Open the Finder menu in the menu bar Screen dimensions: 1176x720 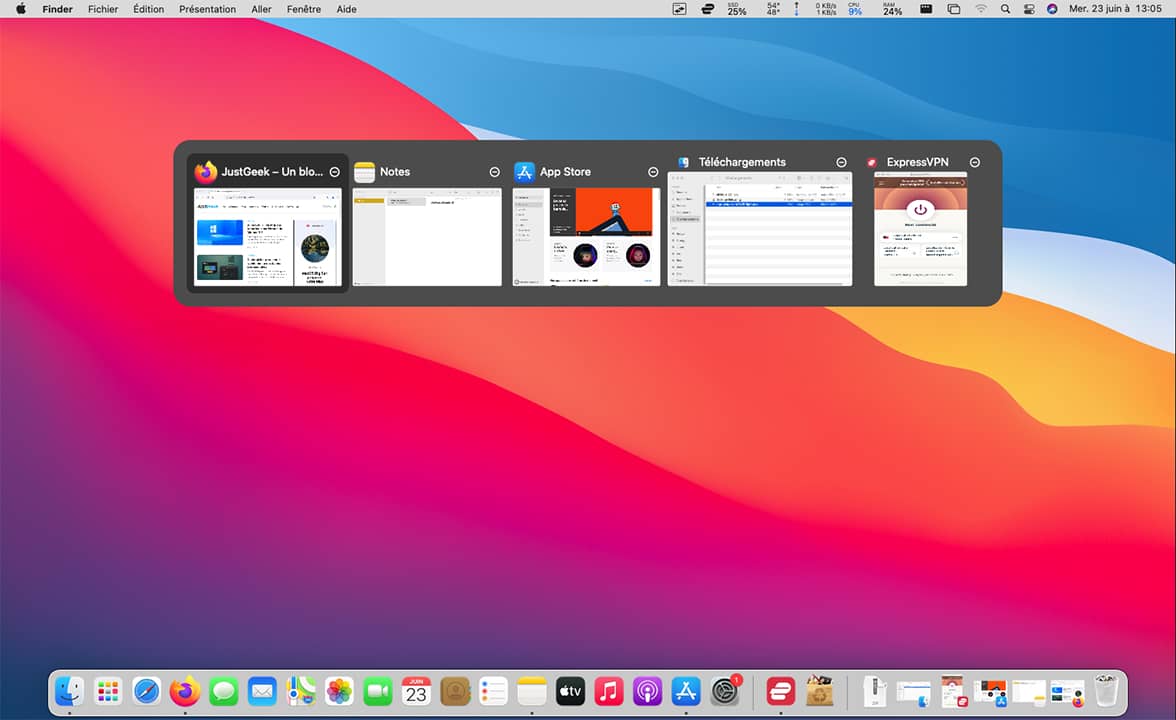pos(58,9)
